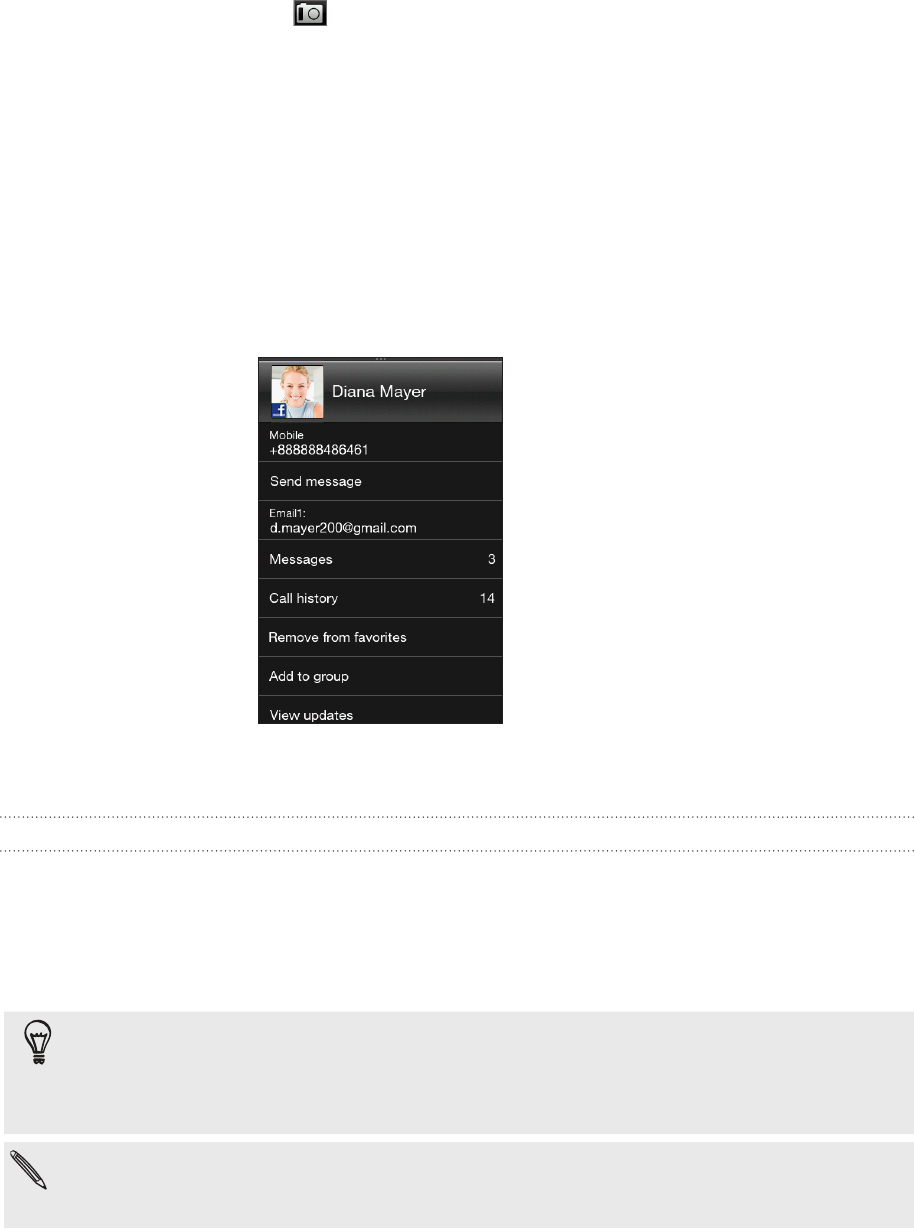Tap the three-dot handle above contact header
The image size is (914, 1229).
pyautogui.click(x=381, y=358)
